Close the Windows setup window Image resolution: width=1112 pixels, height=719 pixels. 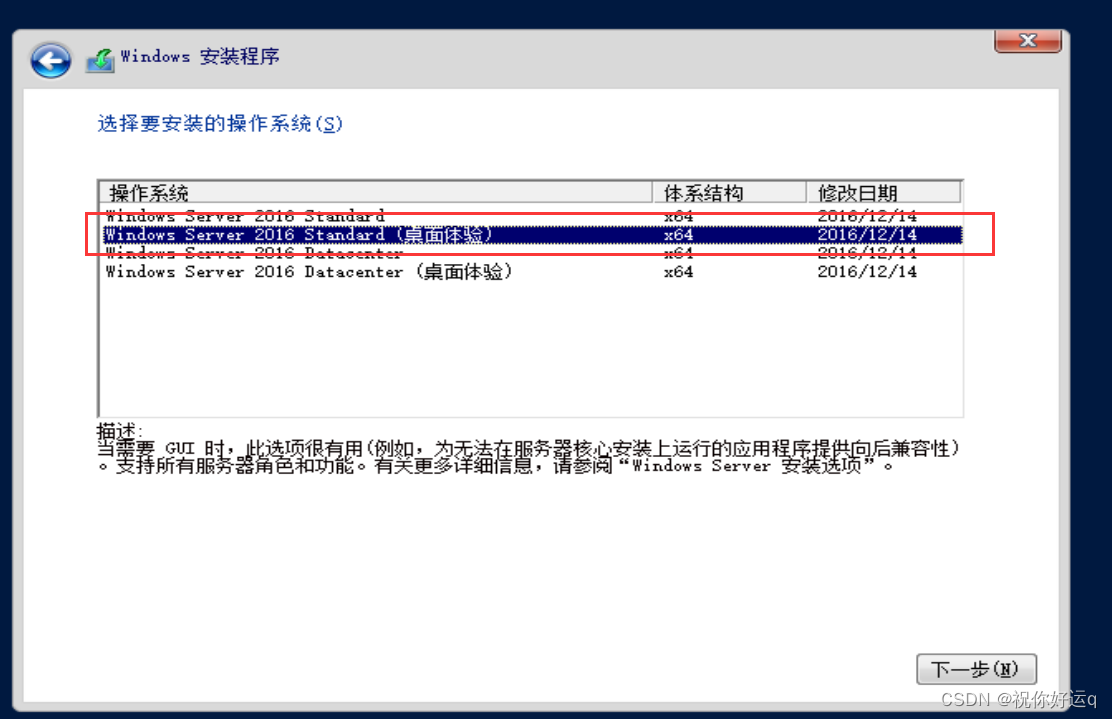click(x=1028, y=40)
